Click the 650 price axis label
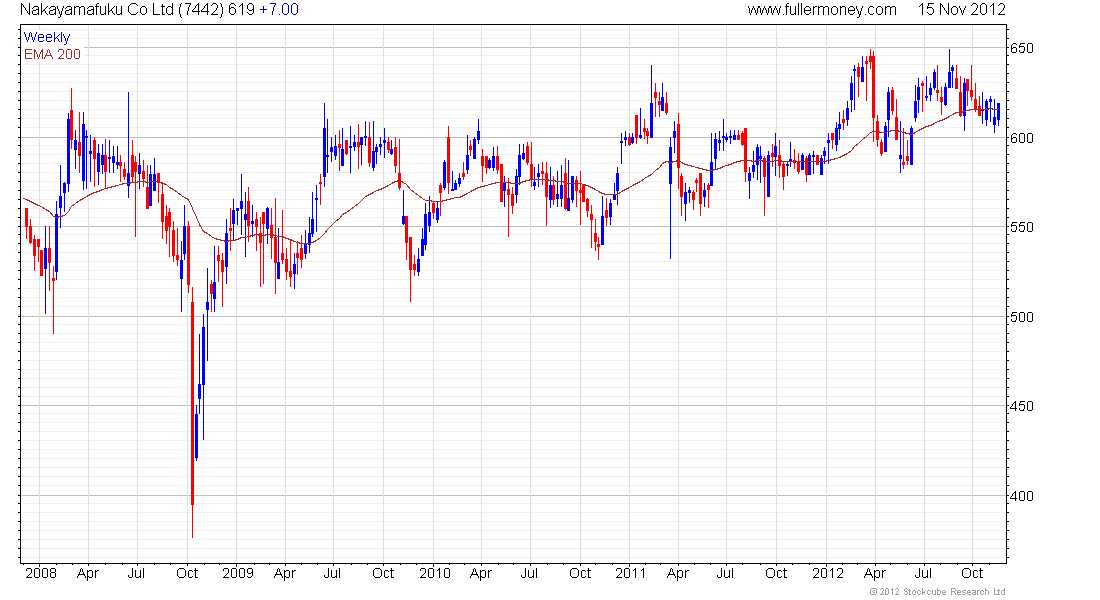This screenshot has width=1100, height=600. click(x=1021, y=48)
